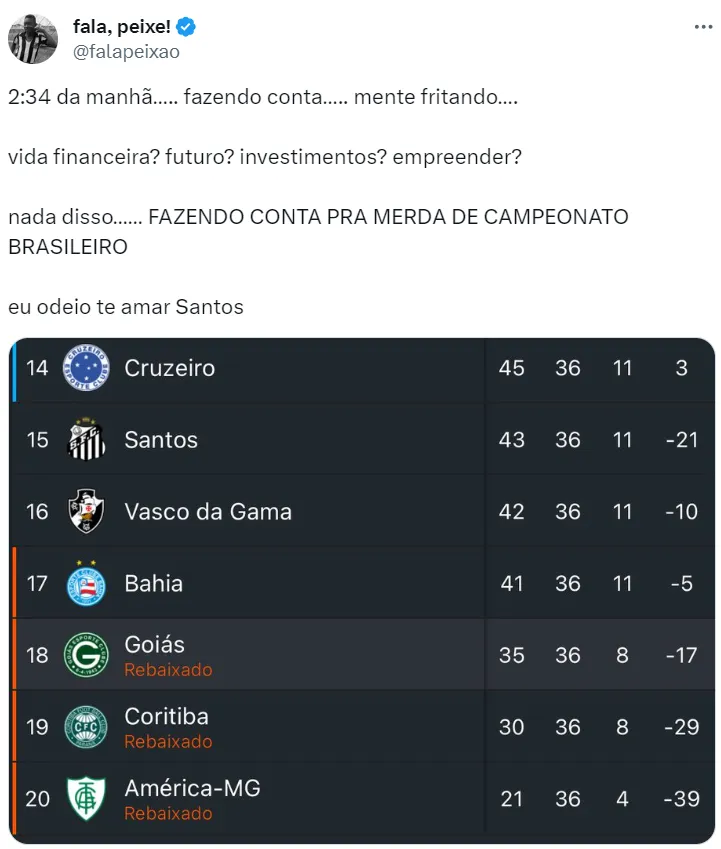This screenshot has height=849, width=721.
Task: Click the Bahia club crest icon
Action: click(86, 583)
